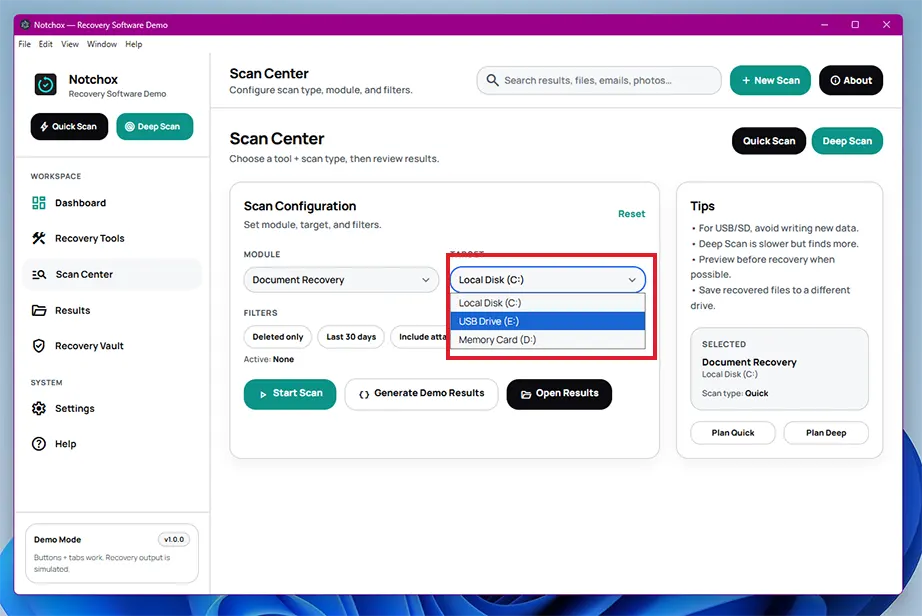Screen dimensions: 922x616
Task: Click the v1.0.0 version badge
Action: 174,540
